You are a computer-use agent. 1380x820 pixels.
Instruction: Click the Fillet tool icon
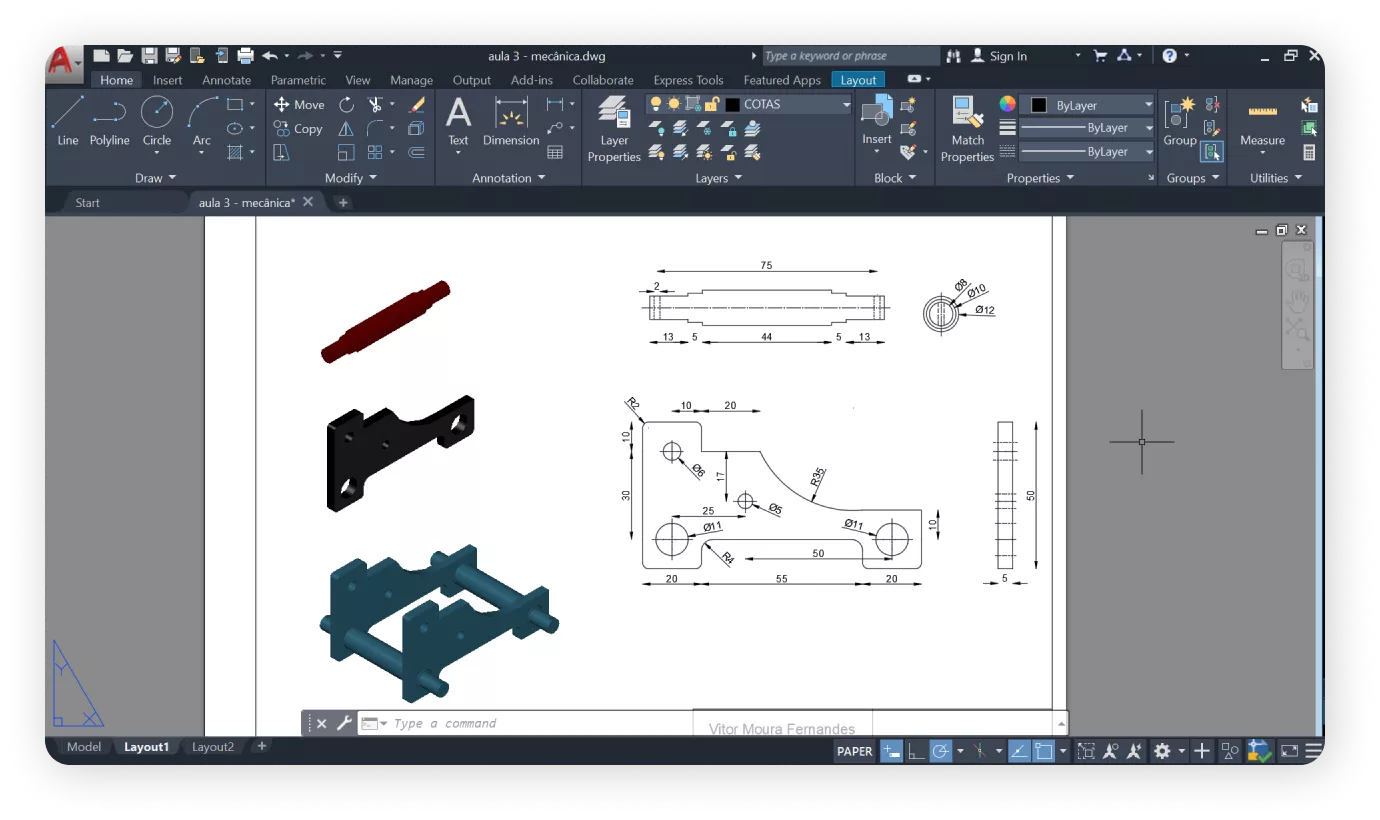pyautogui.click(x=375, y=128)
